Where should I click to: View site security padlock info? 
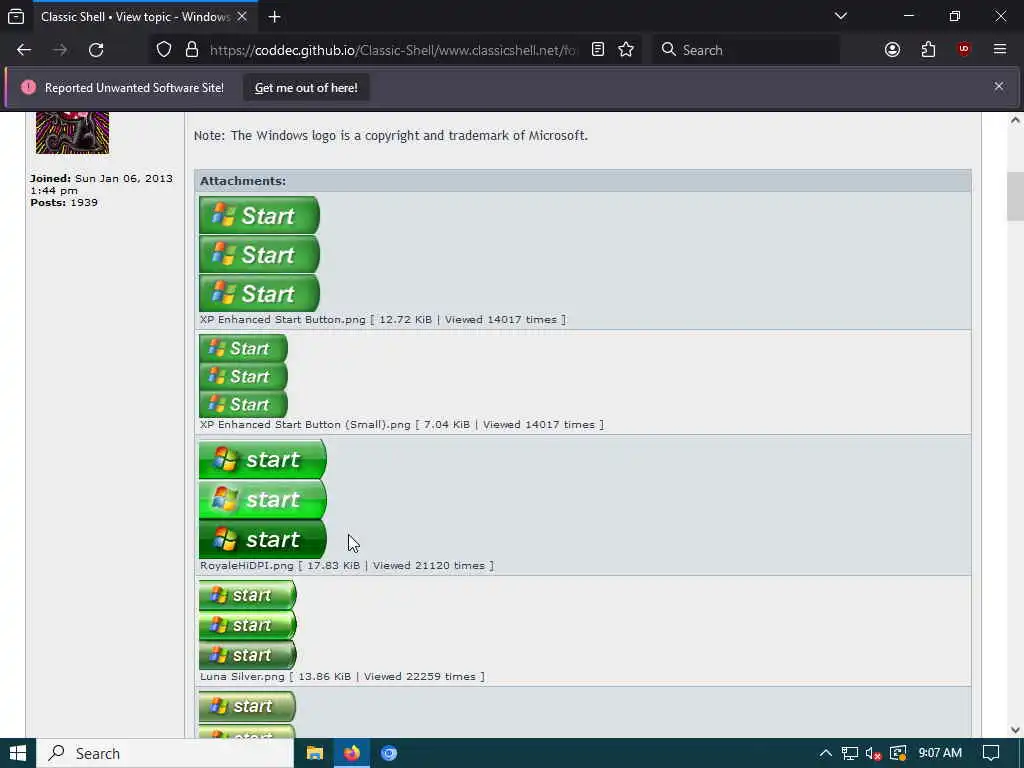(192, 50)
